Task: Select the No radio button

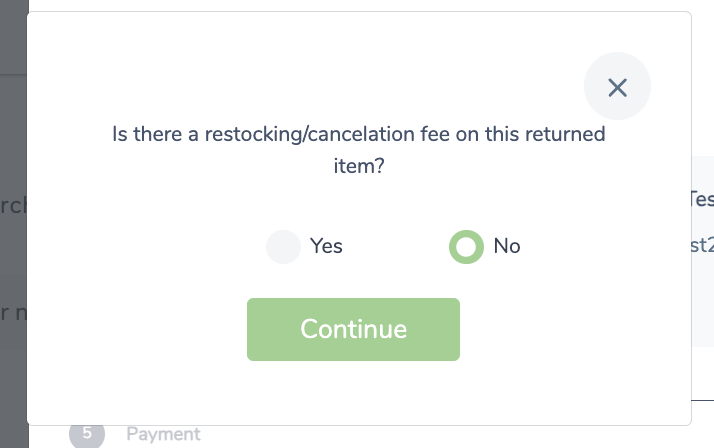Action: [466, 247]
